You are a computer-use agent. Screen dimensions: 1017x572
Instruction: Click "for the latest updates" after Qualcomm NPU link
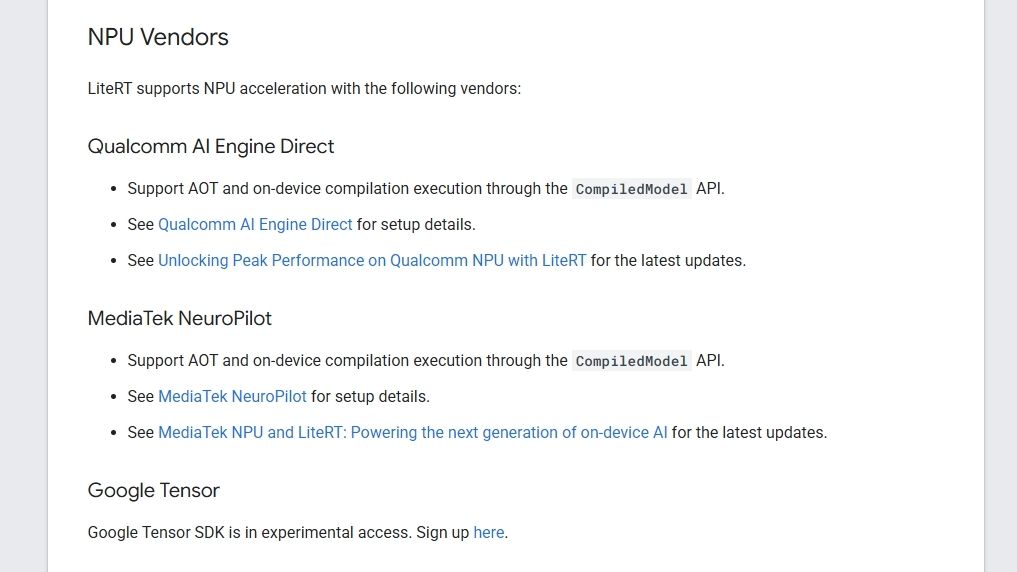click(668, 260)
